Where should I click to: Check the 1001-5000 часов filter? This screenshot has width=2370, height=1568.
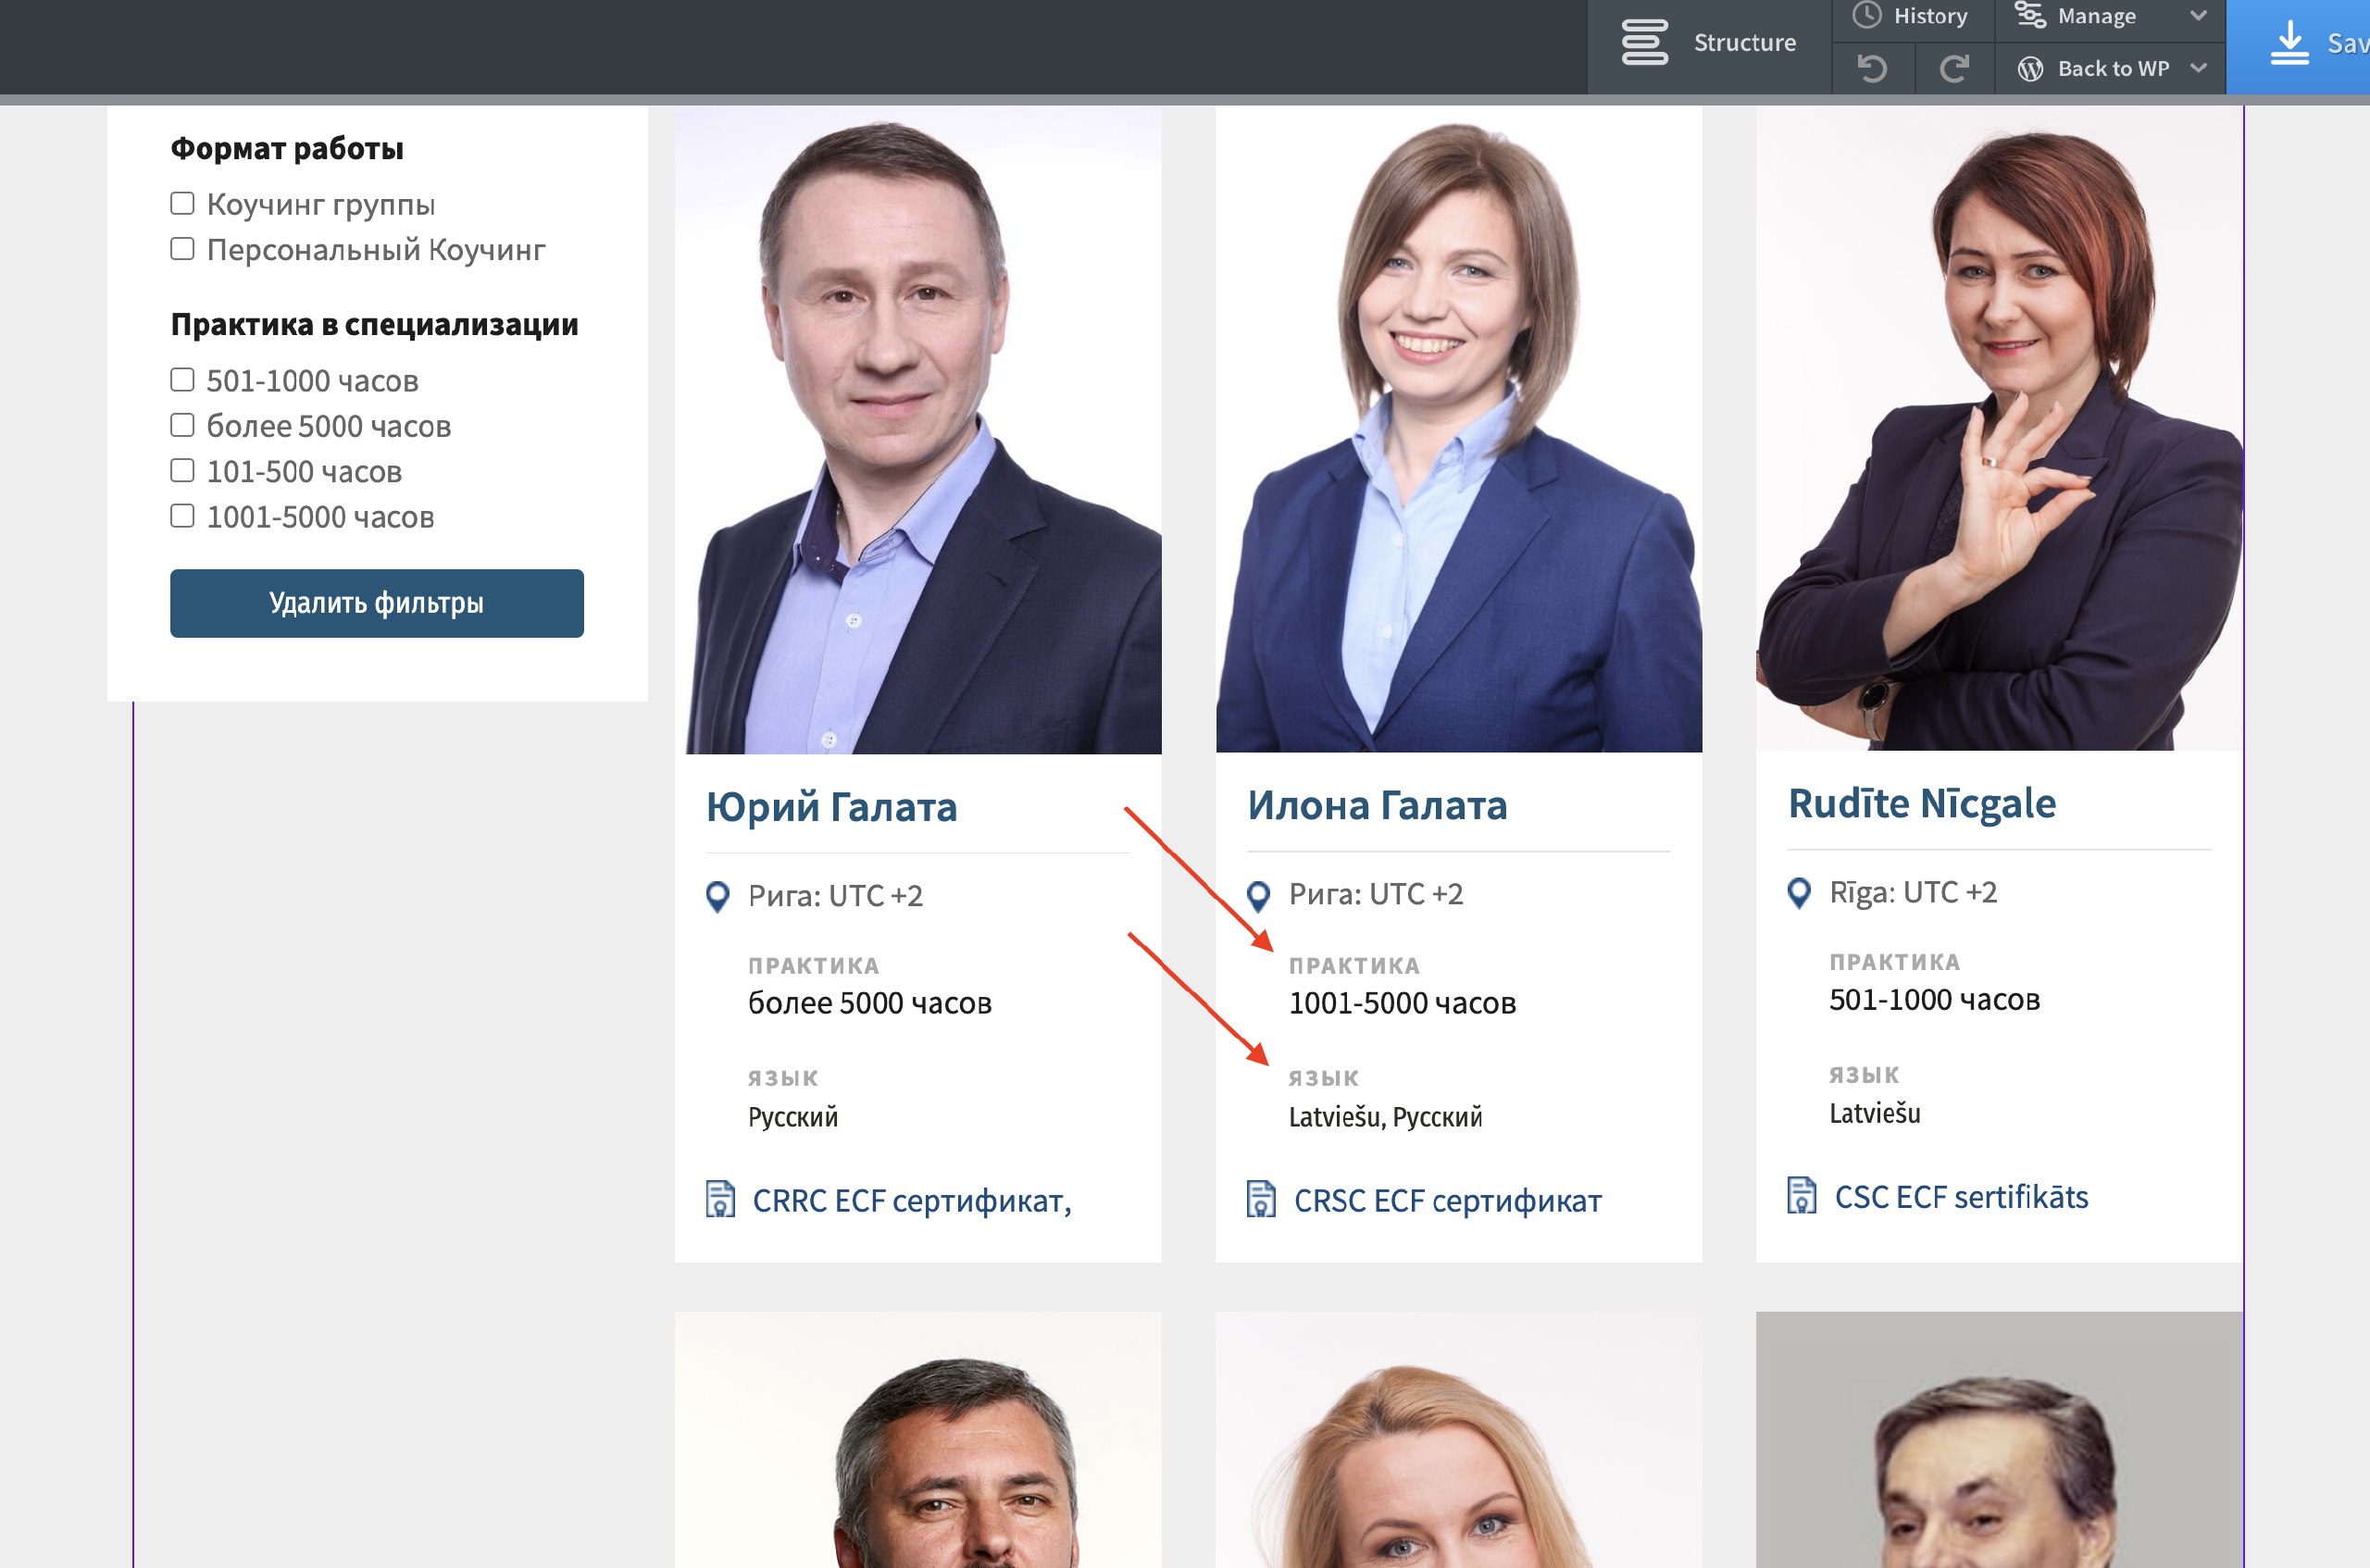tap(182, 515)
